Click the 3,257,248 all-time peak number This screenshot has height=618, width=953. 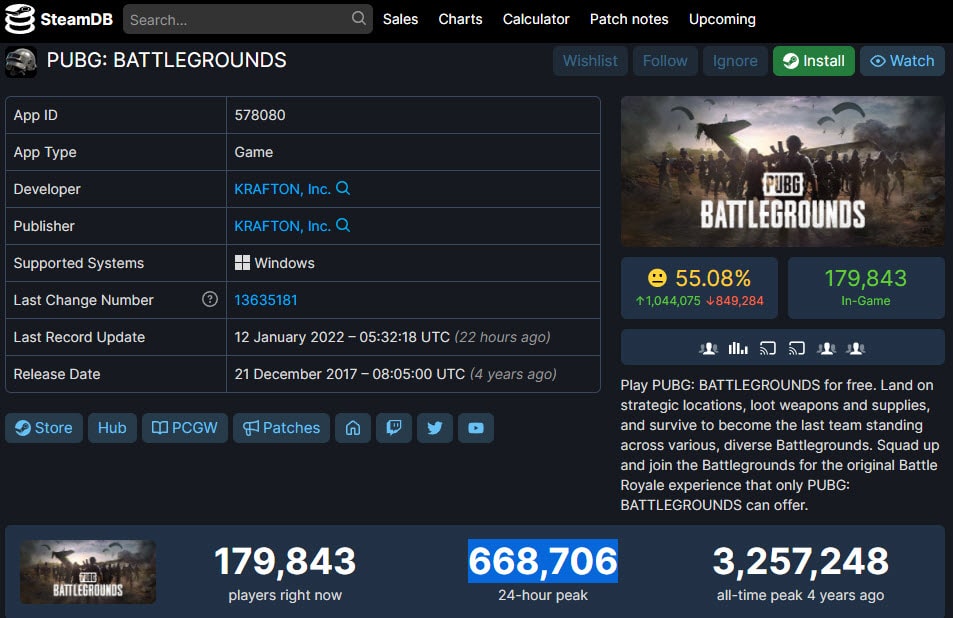[x=800, y=561]
